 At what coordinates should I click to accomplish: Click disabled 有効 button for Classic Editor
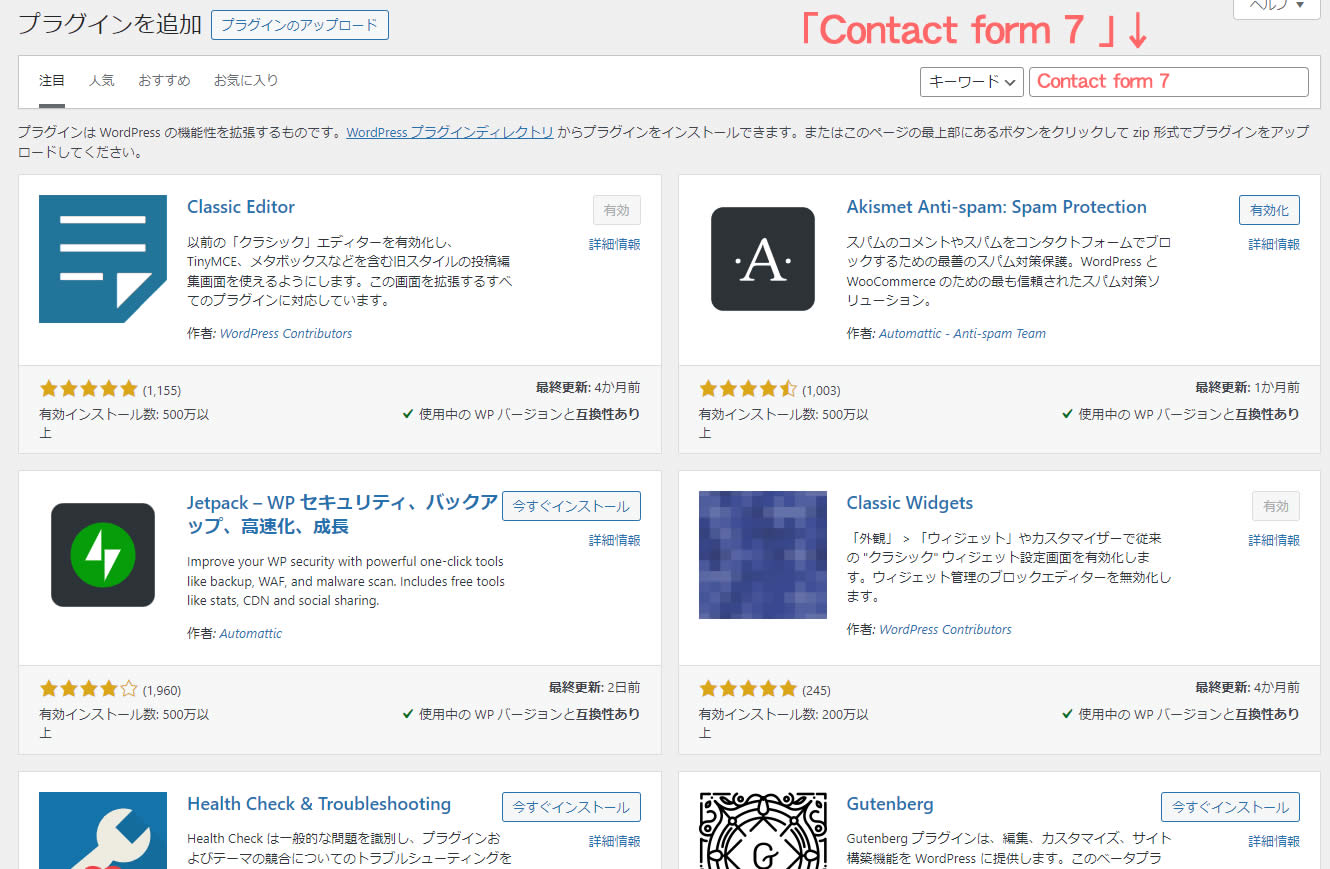tap(617, 210)
